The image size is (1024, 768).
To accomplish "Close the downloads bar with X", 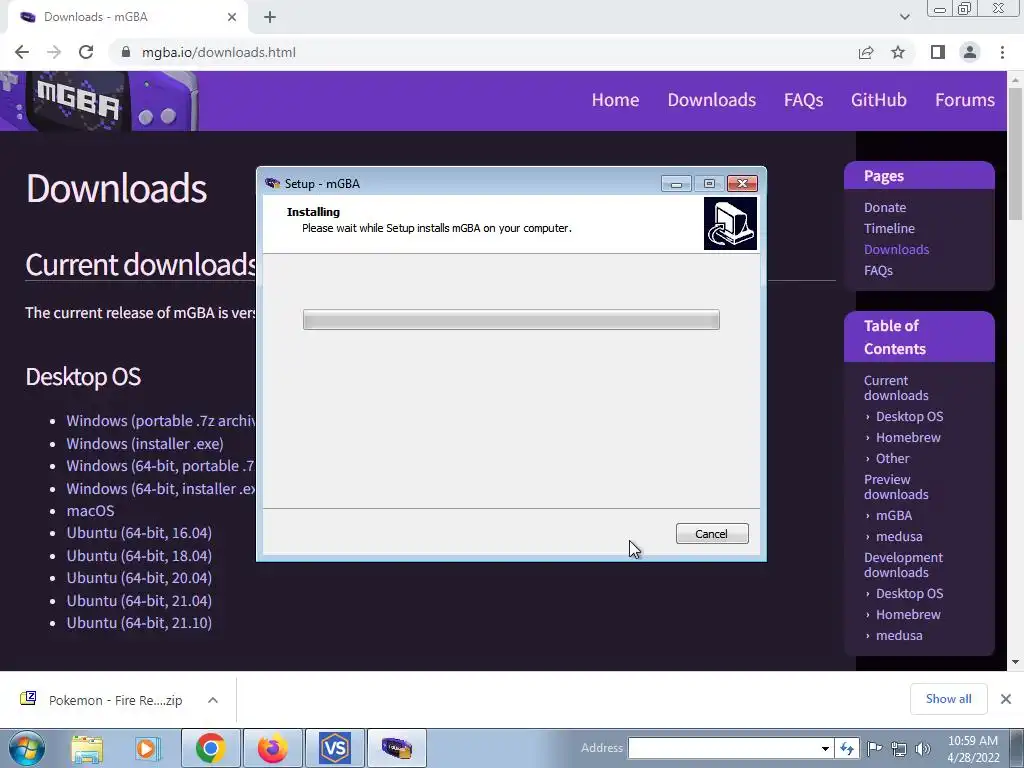I will (x=1006, y=699).
